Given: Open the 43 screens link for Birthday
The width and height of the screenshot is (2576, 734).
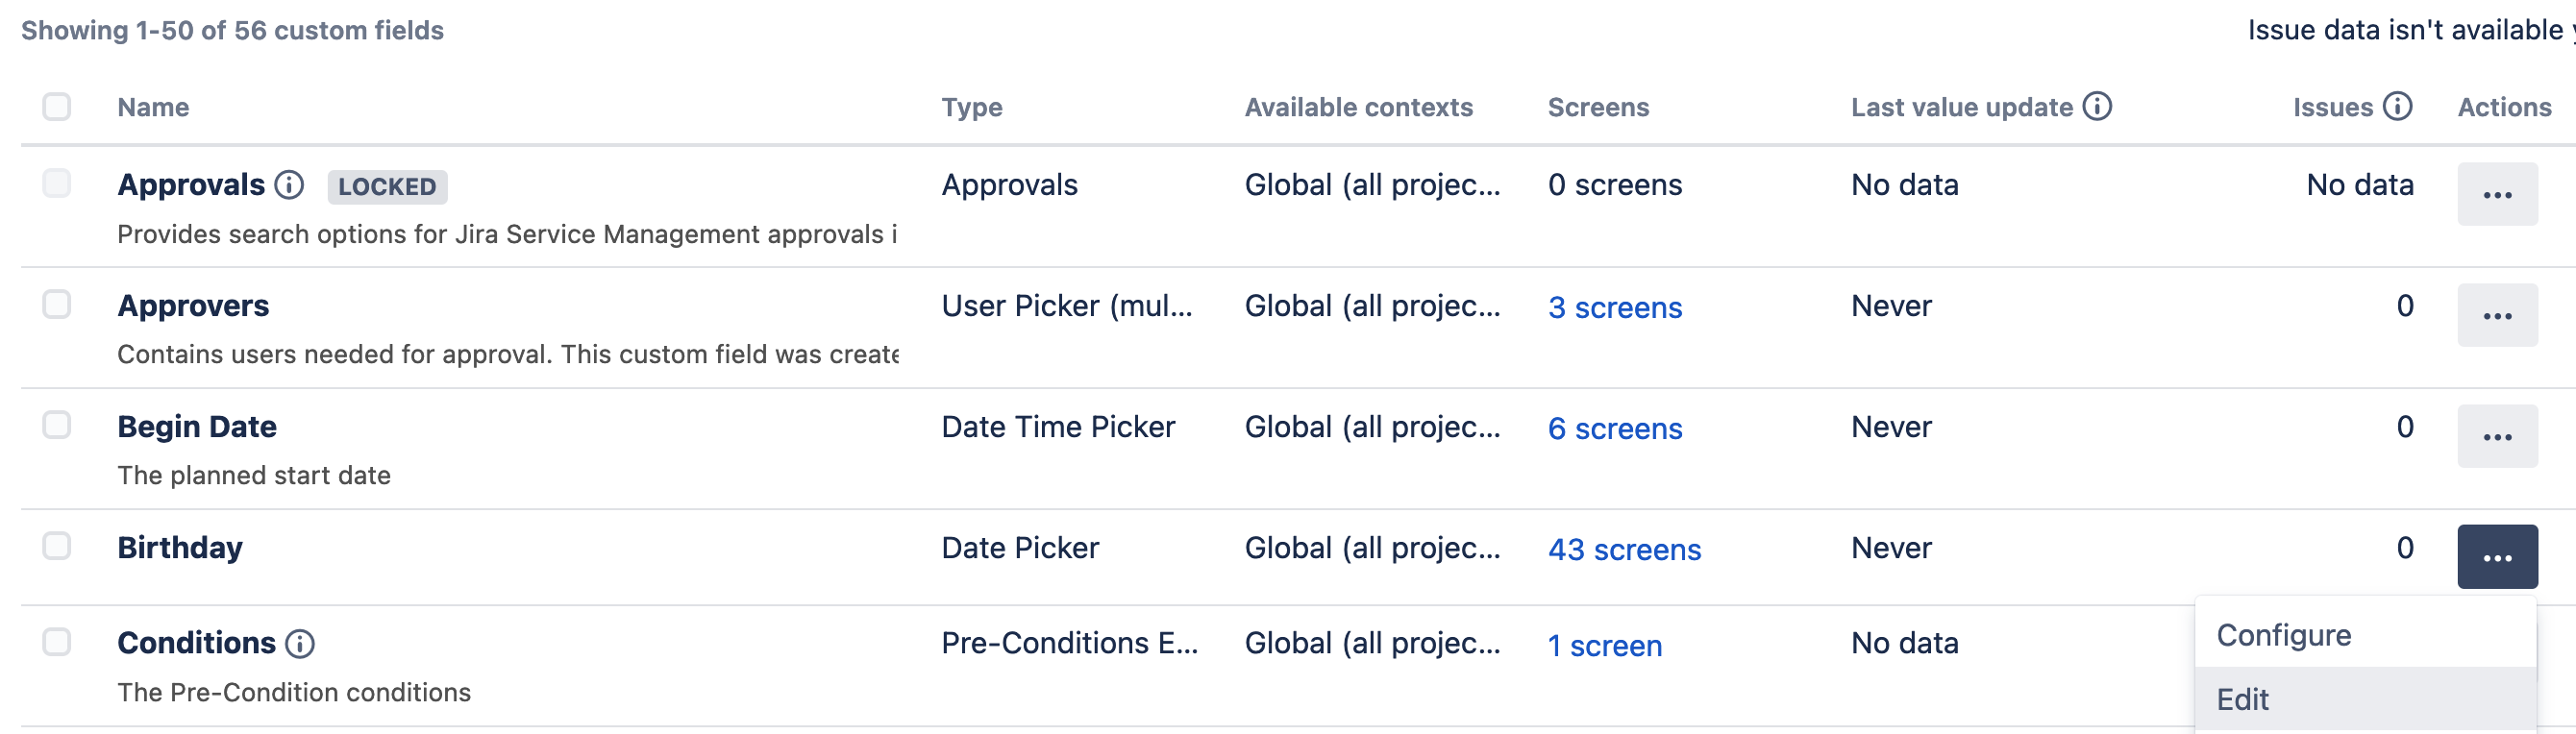Looking at the screenshot, I should point(1624,549).
